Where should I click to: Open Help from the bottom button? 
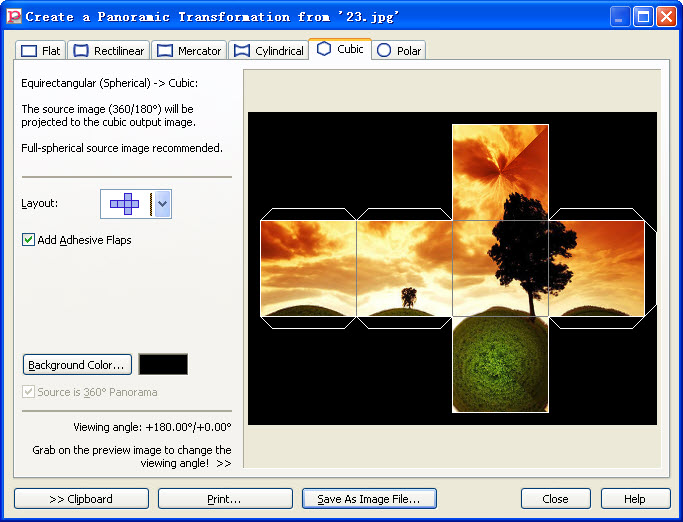coord(636,498)
